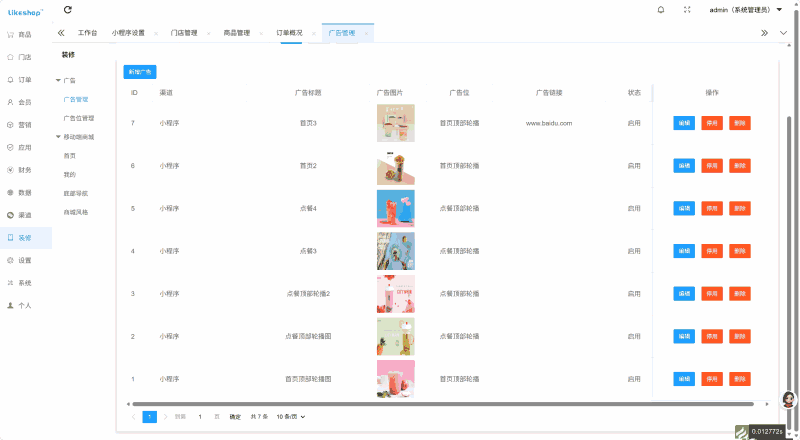Click 停用 for ad ID 1

click(712, 379)
